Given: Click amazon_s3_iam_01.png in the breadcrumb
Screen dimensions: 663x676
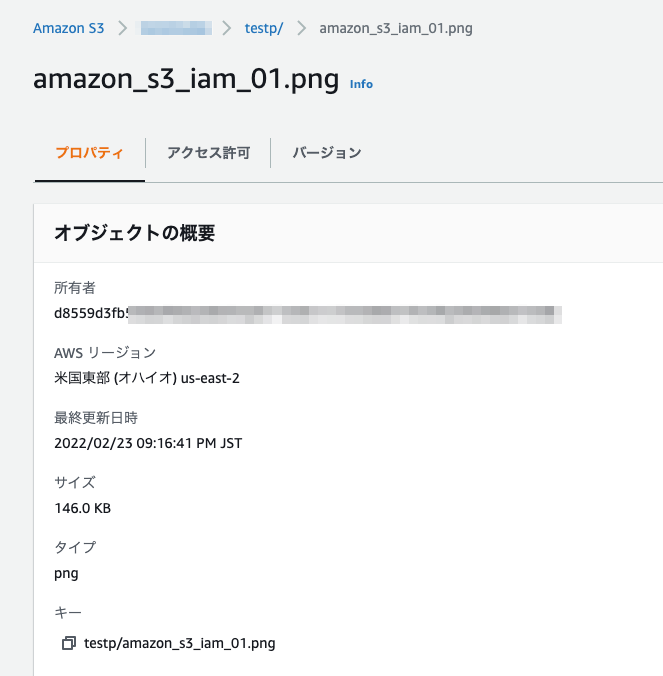Looking at the screenshot, I should click(x=396, y=28).
